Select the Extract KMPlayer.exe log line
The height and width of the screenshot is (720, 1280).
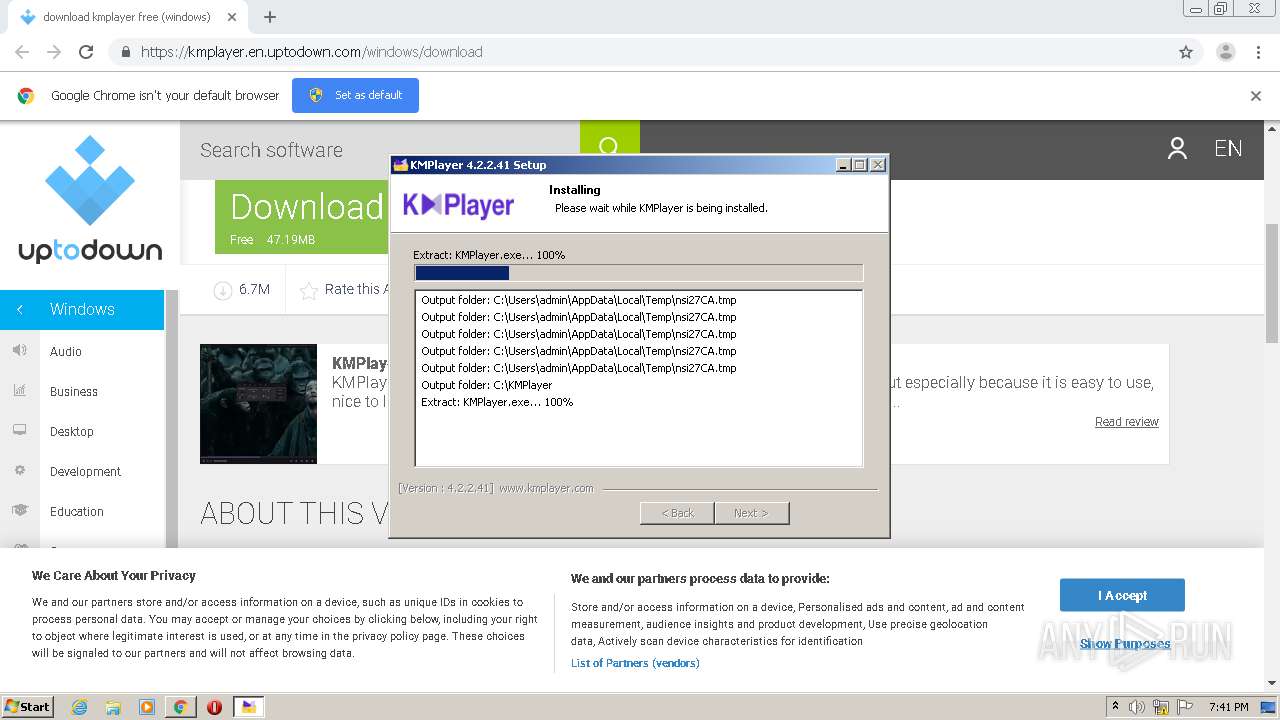pos(497,402)
